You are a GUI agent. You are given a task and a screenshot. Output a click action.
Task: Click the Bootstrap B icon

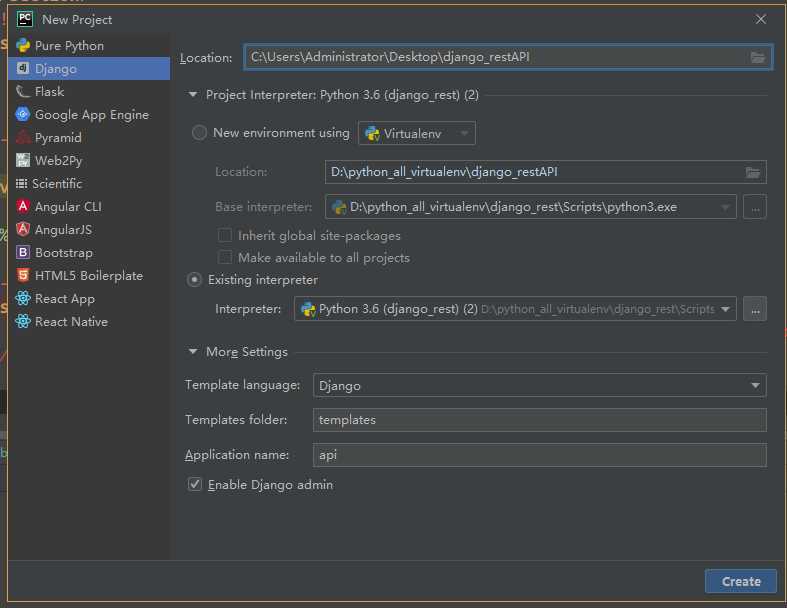[23, 252]
